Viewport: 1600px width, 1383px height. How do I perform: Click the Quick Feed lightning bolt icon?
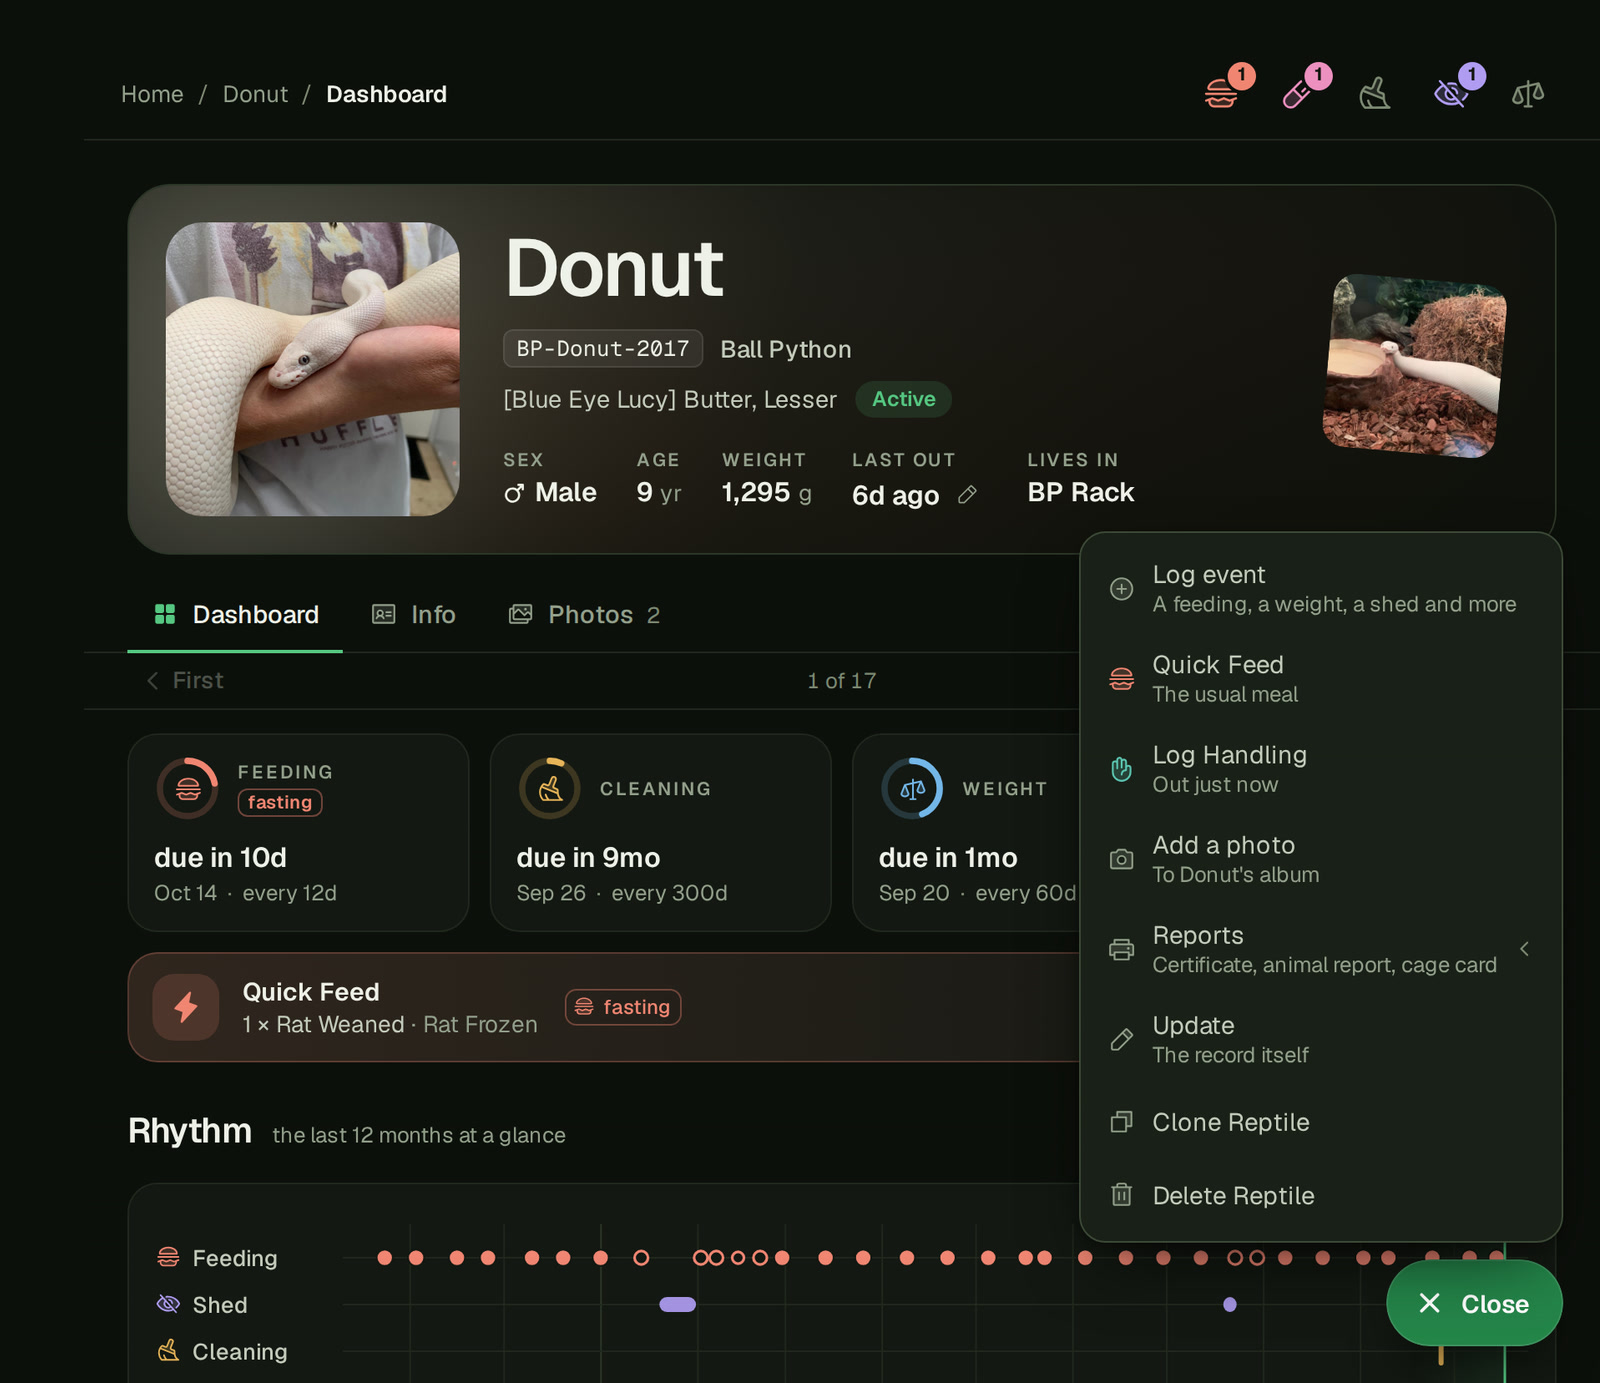(186, 1007)
